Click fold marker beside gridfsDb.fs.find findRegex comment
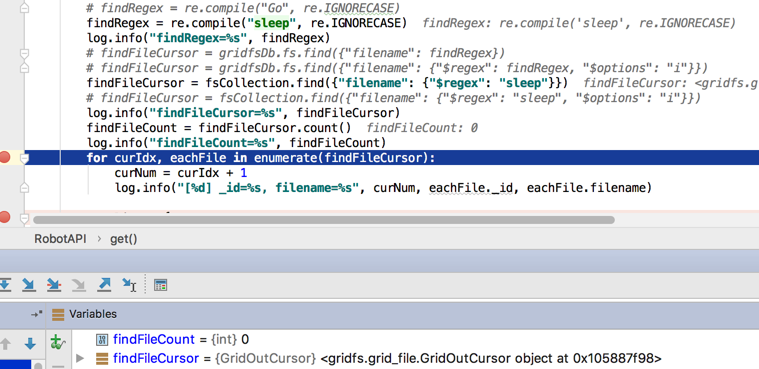This screenshot has width=759, height=369. click(24, 53)
